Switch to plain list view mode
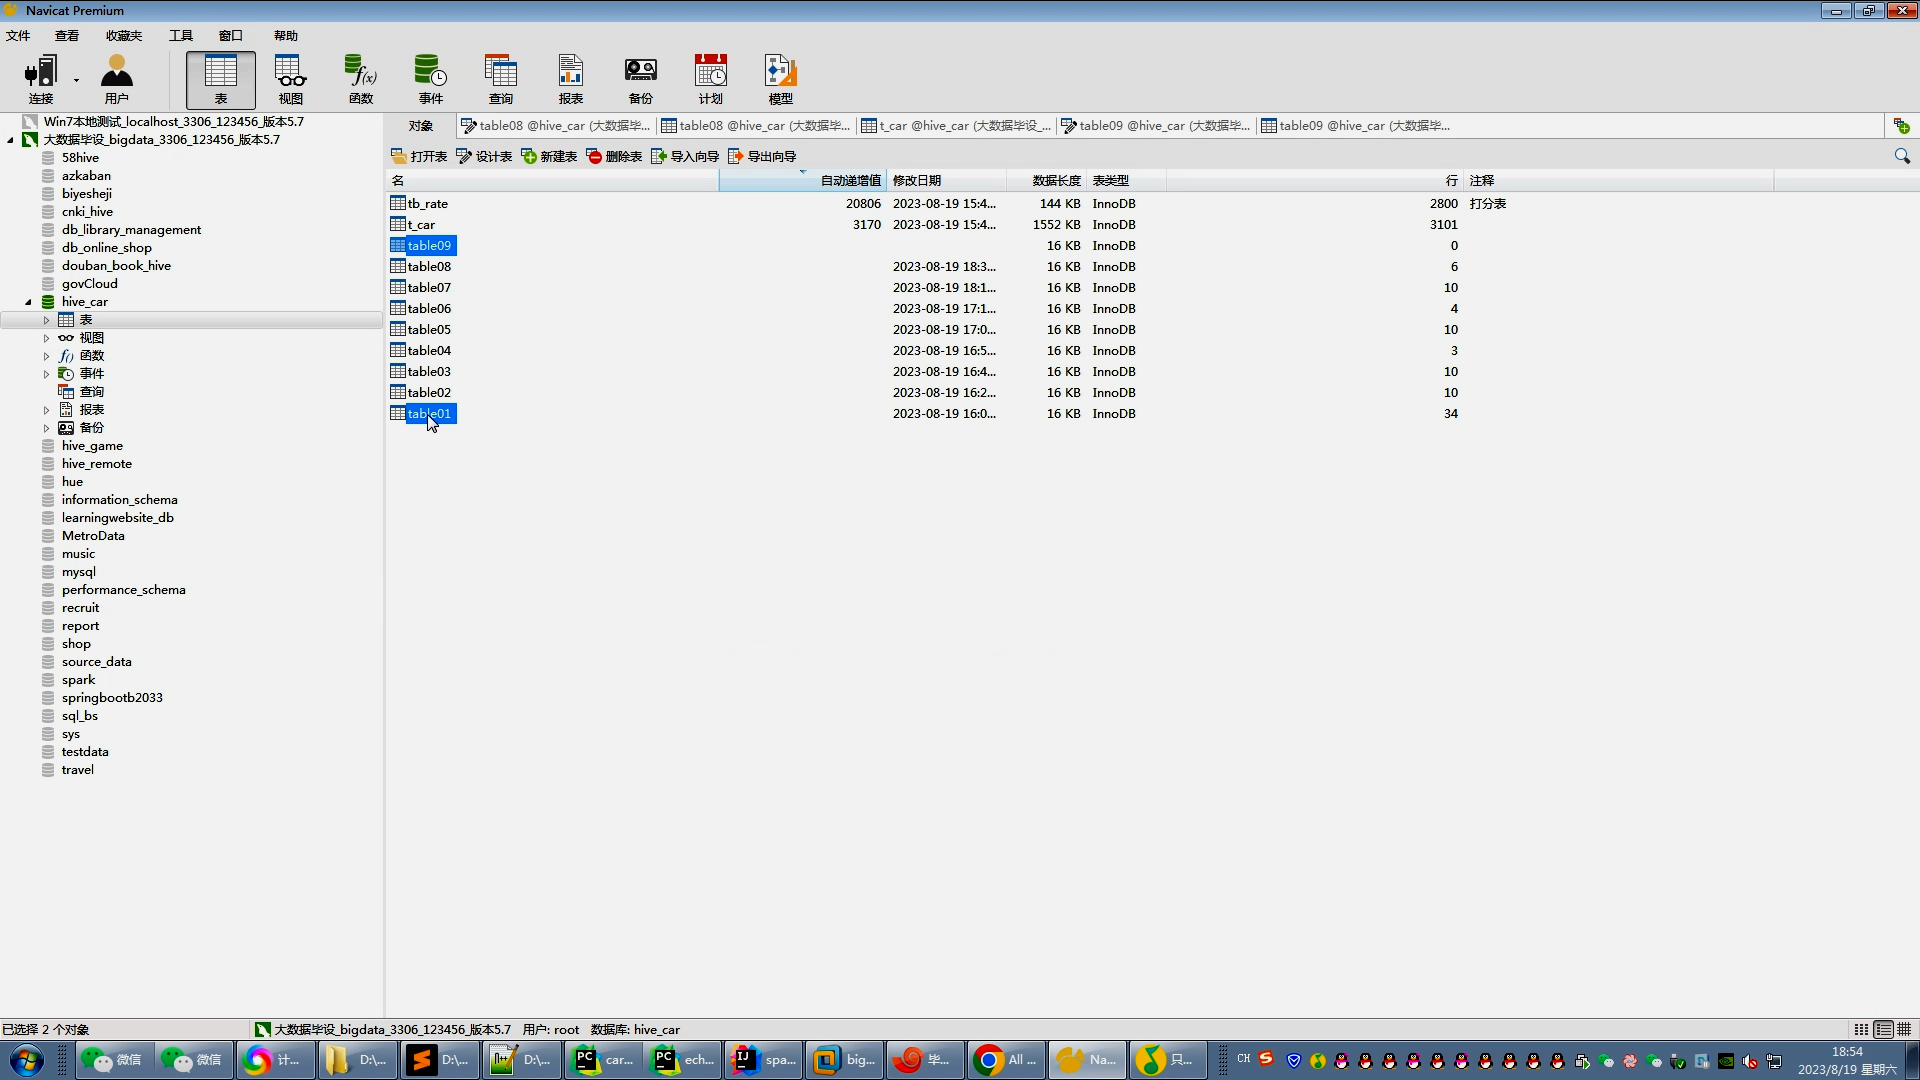The width and height of the screenshot is (1920, 1080). (x=1861, y=1029)
